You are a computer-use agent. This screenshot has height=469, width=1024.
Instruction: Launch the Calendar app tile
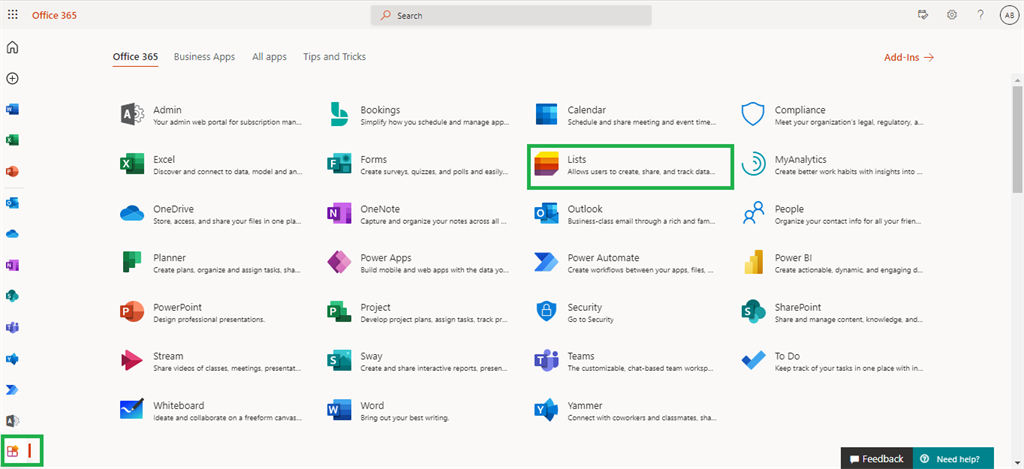(x=625, y=115)
